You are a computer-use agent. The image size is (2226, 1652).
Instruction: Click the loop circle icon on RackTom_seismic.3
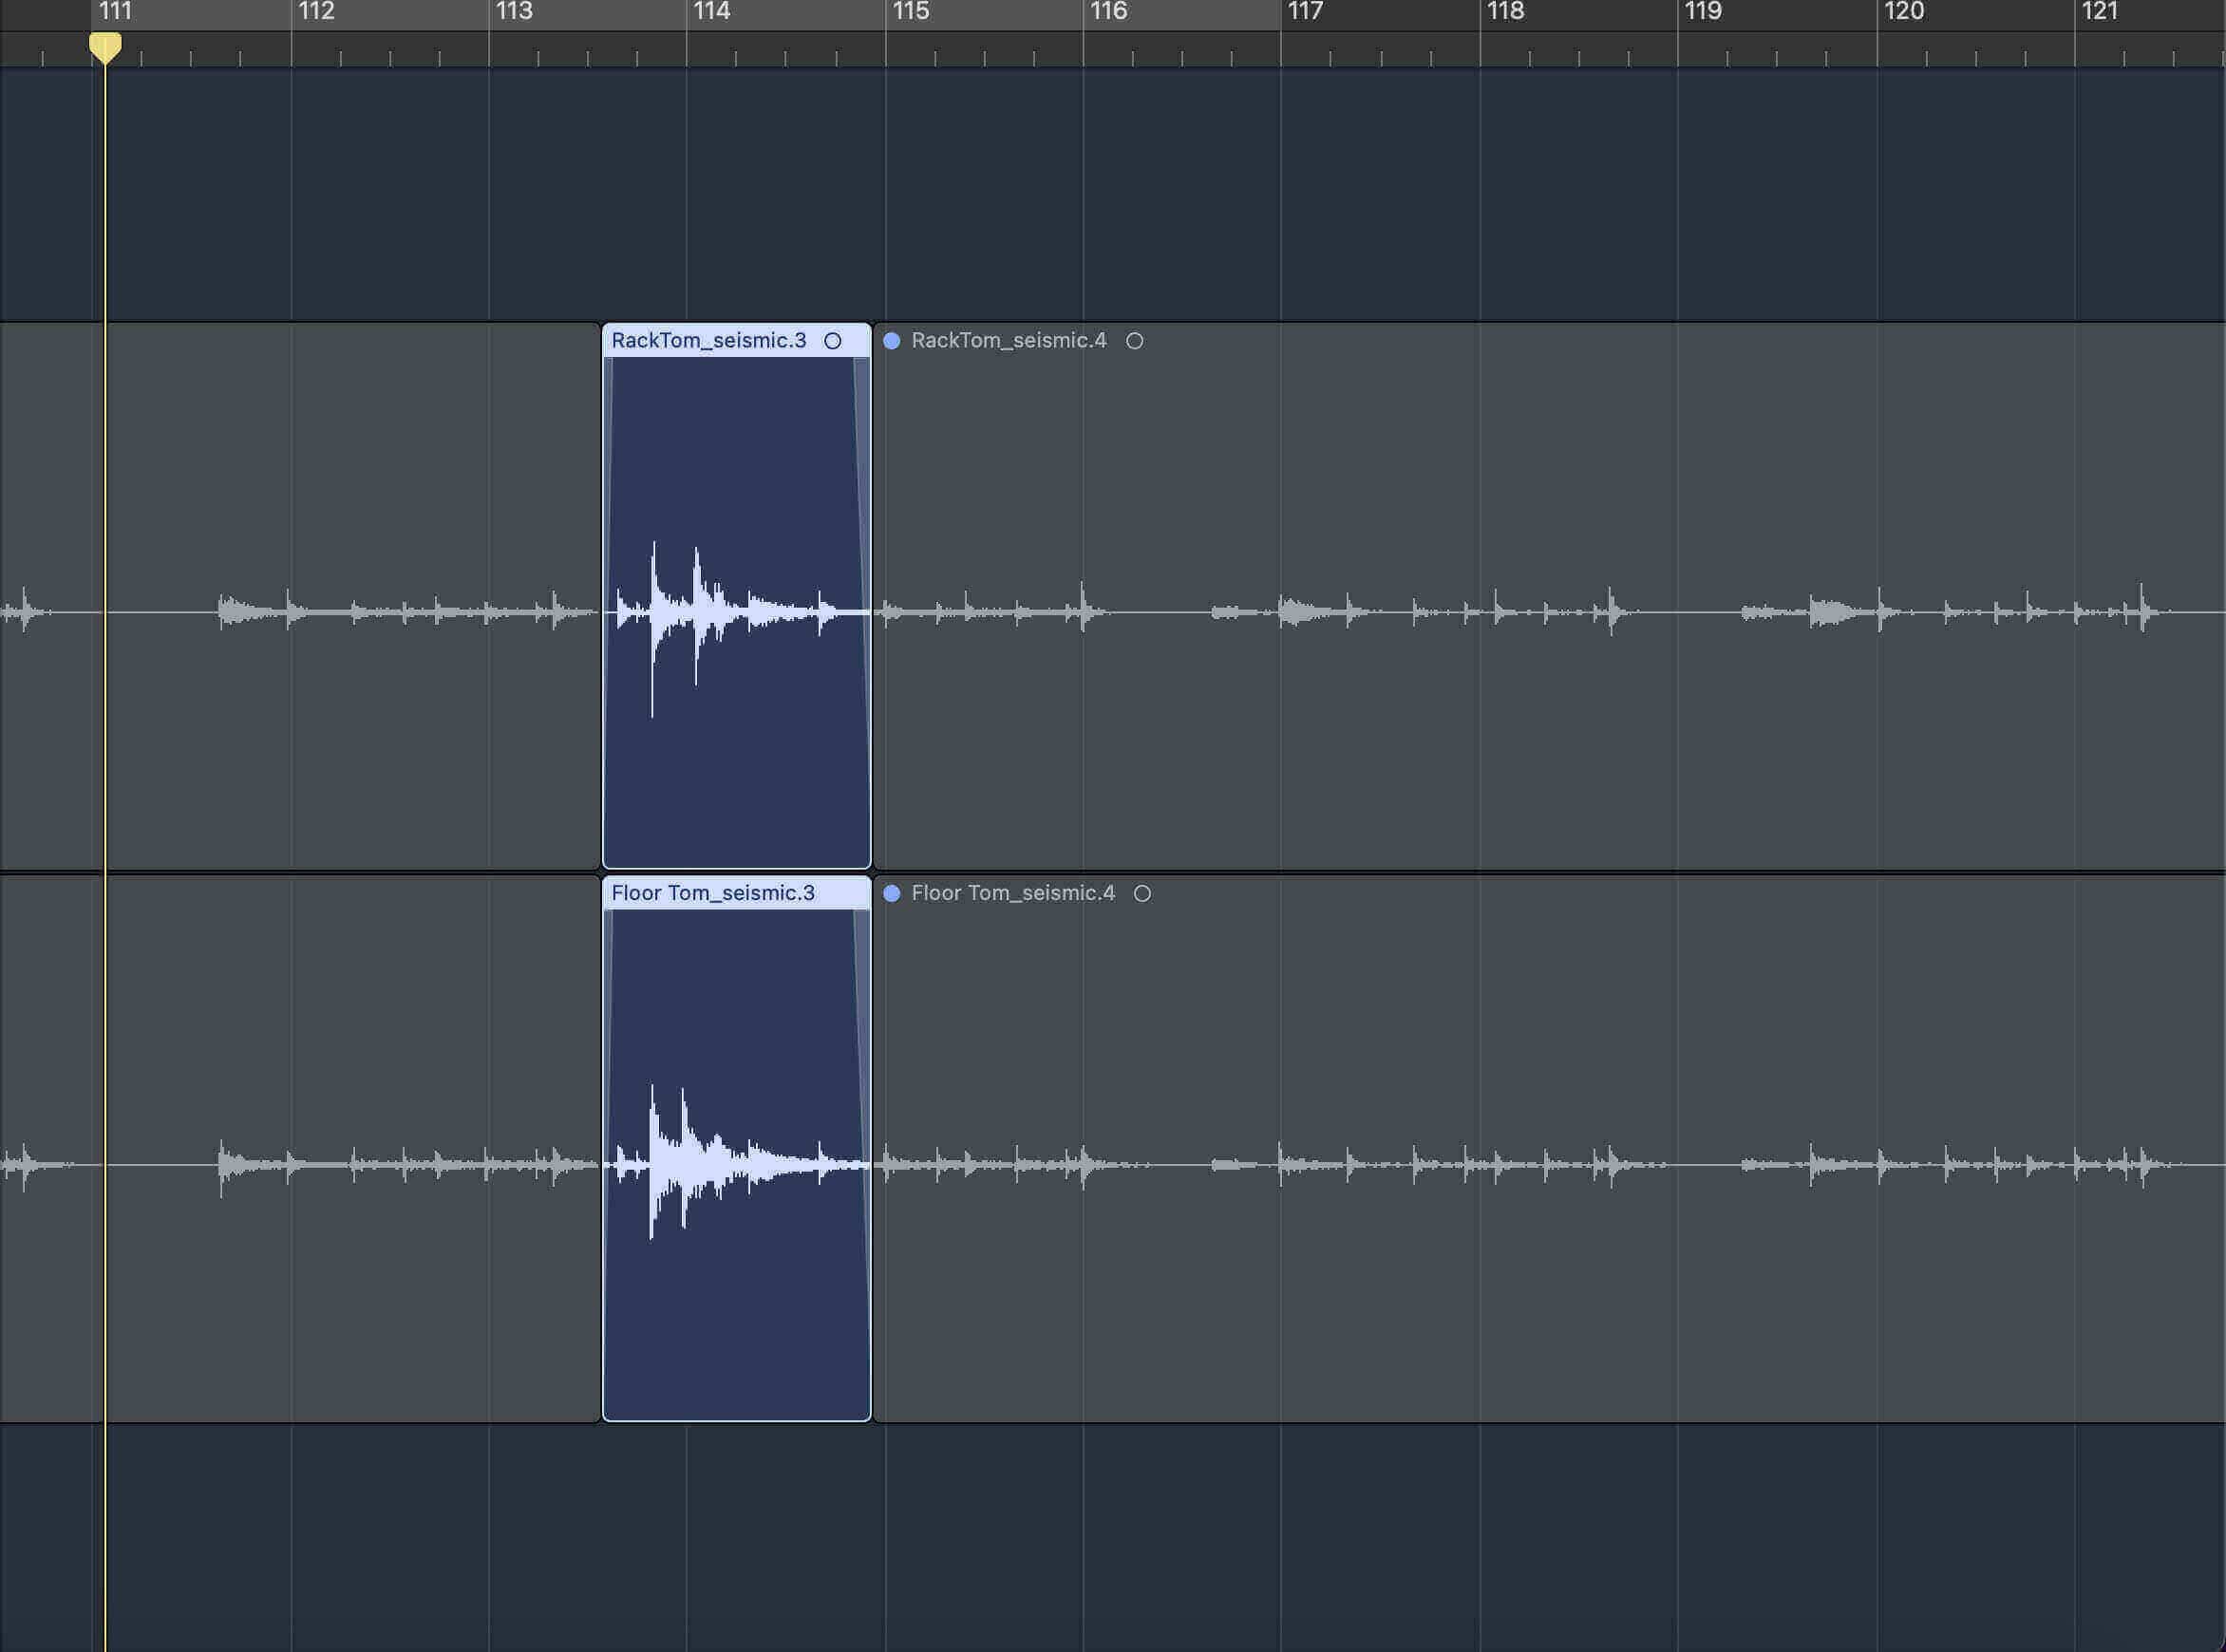point(833,341)
